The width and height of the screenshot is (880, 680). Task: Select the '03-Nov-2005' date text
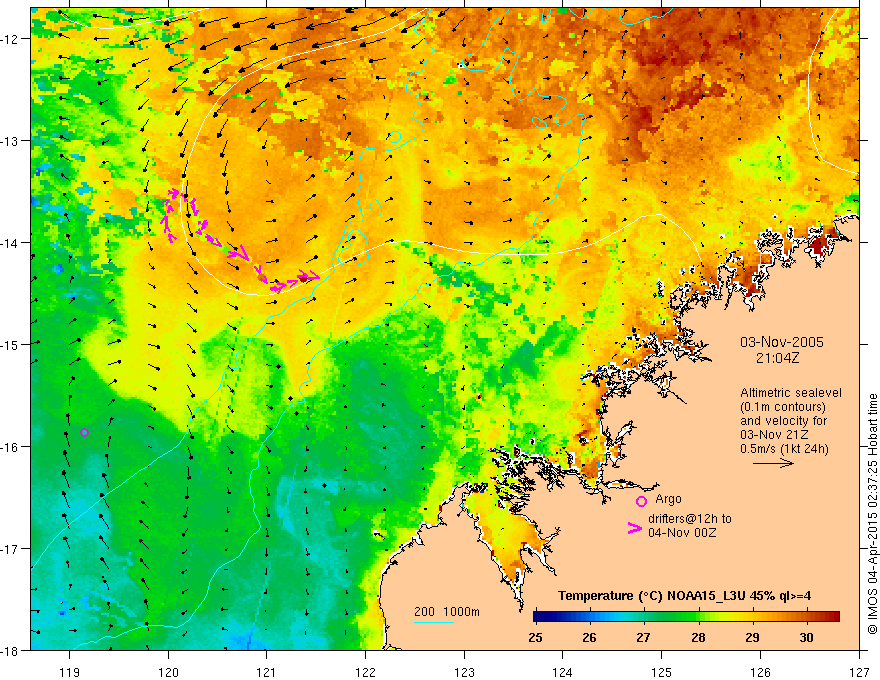(782, 342)
